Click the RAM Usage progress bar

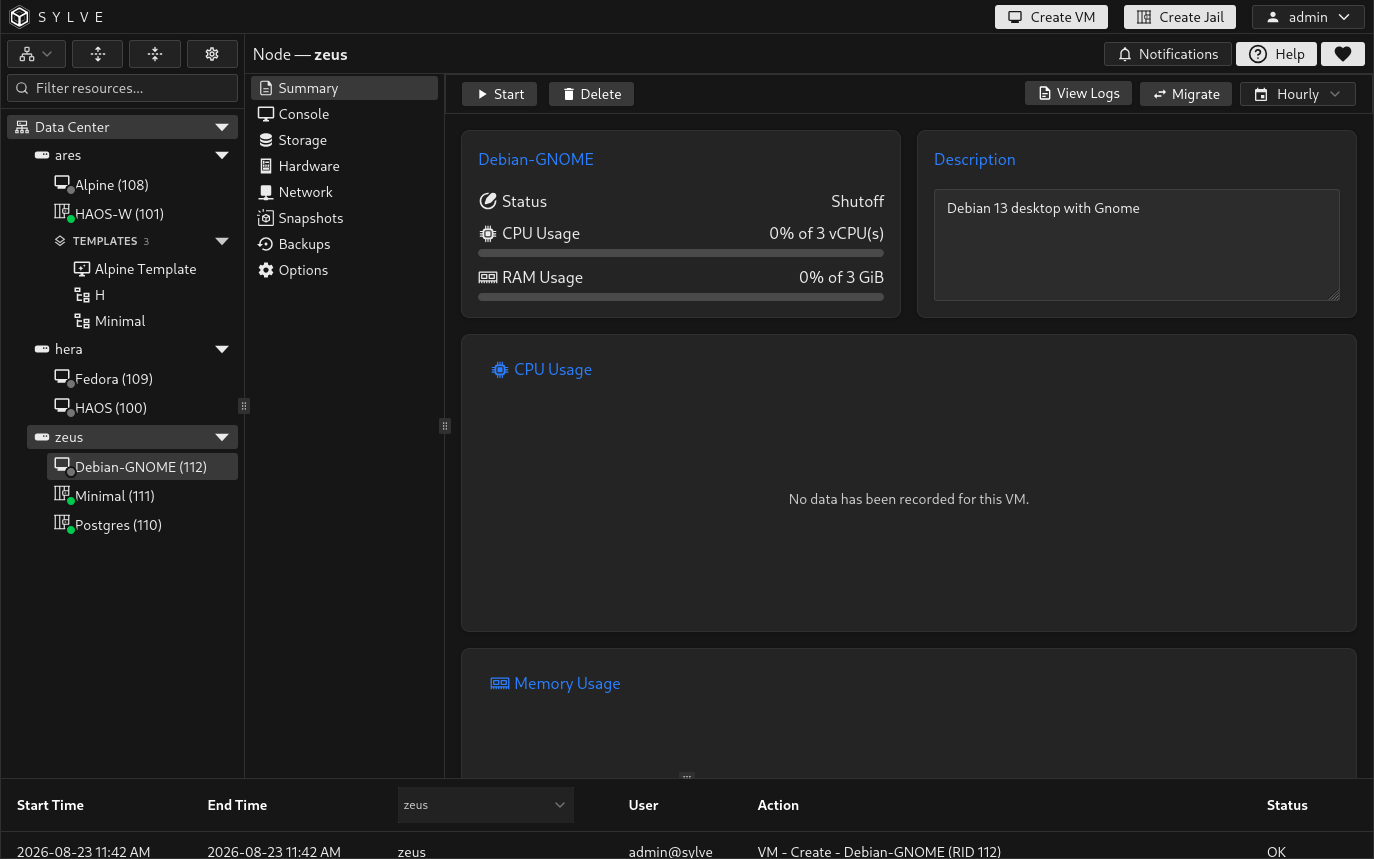tap(681, 297)
